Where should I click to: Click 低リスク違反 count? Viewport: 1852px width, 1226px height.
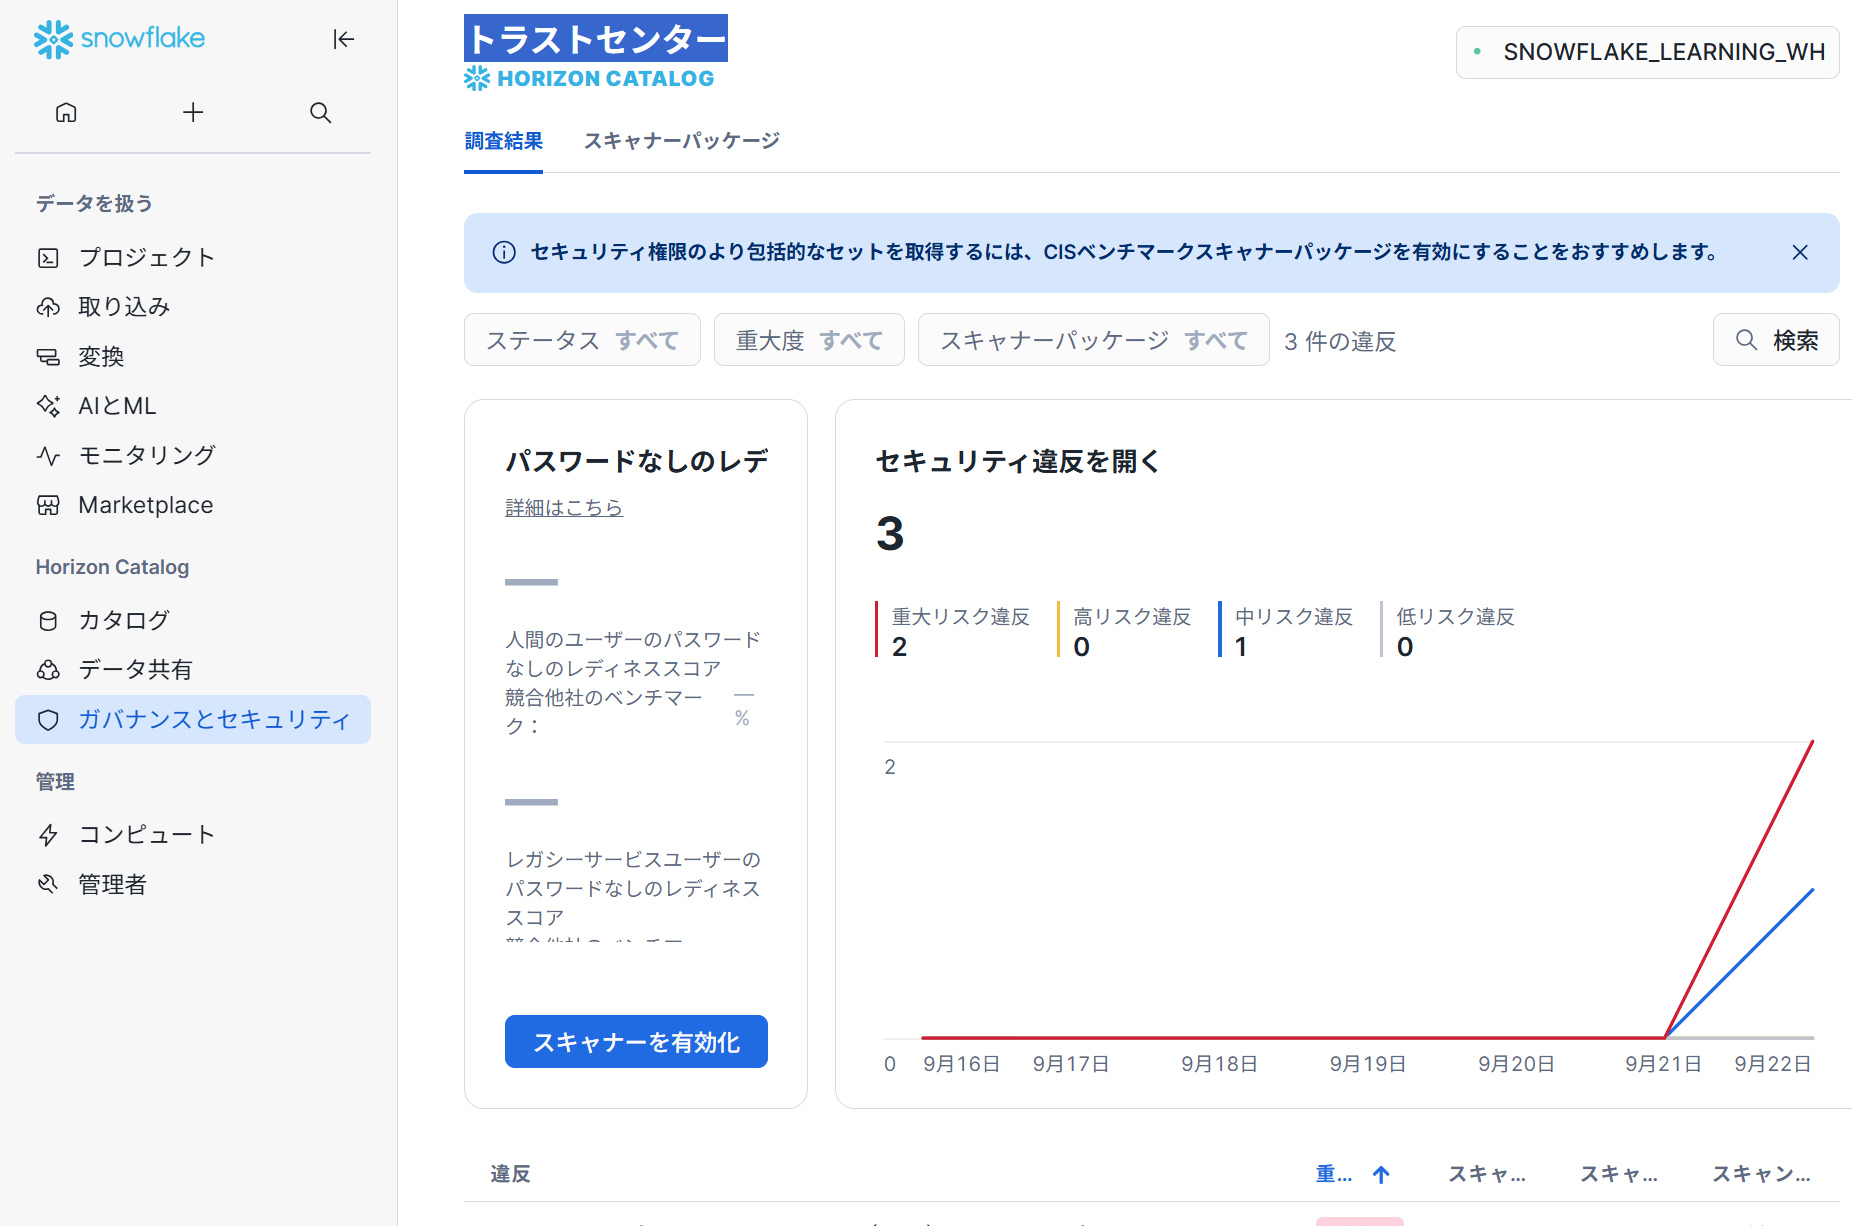(1405, 647)
